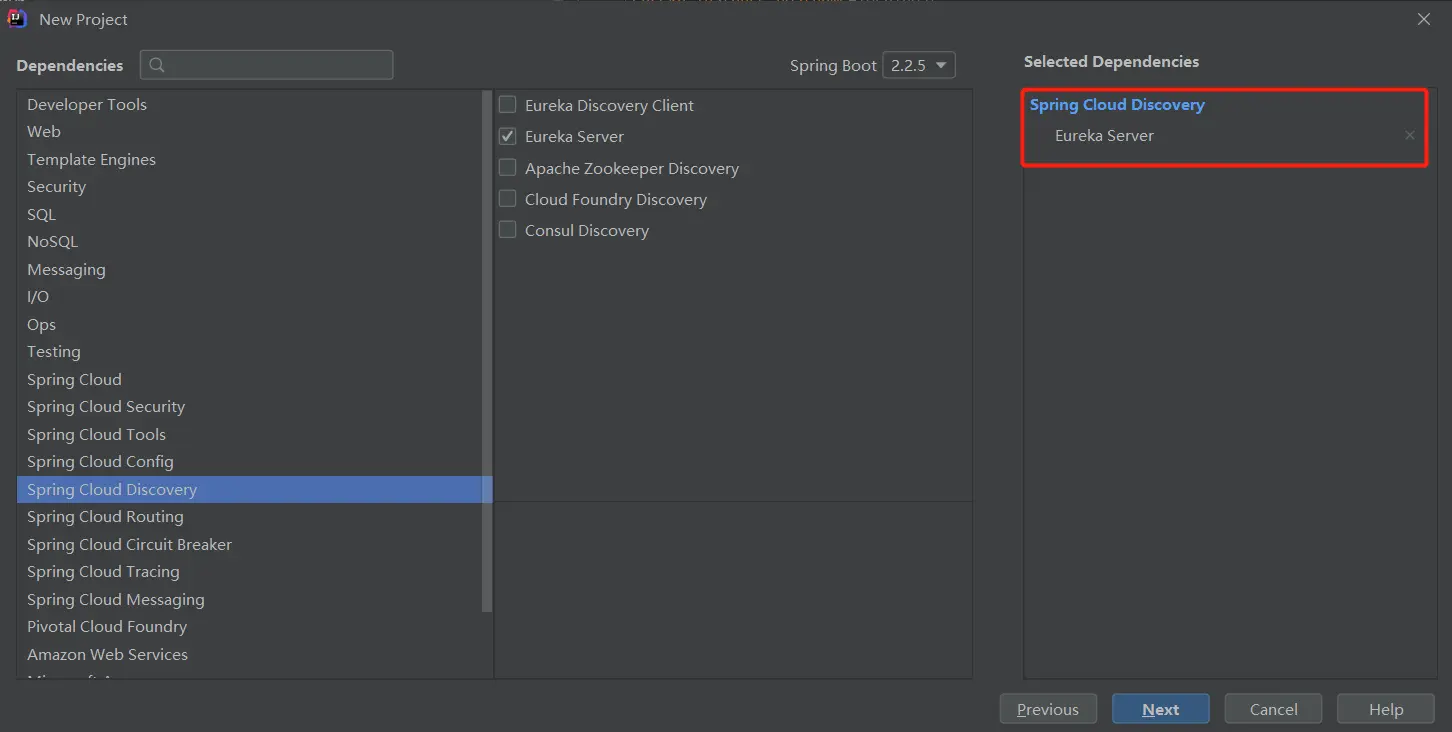Open the Pivotal Cloud Foundry category
The image size is (1452, 732).
click(249, 626)
